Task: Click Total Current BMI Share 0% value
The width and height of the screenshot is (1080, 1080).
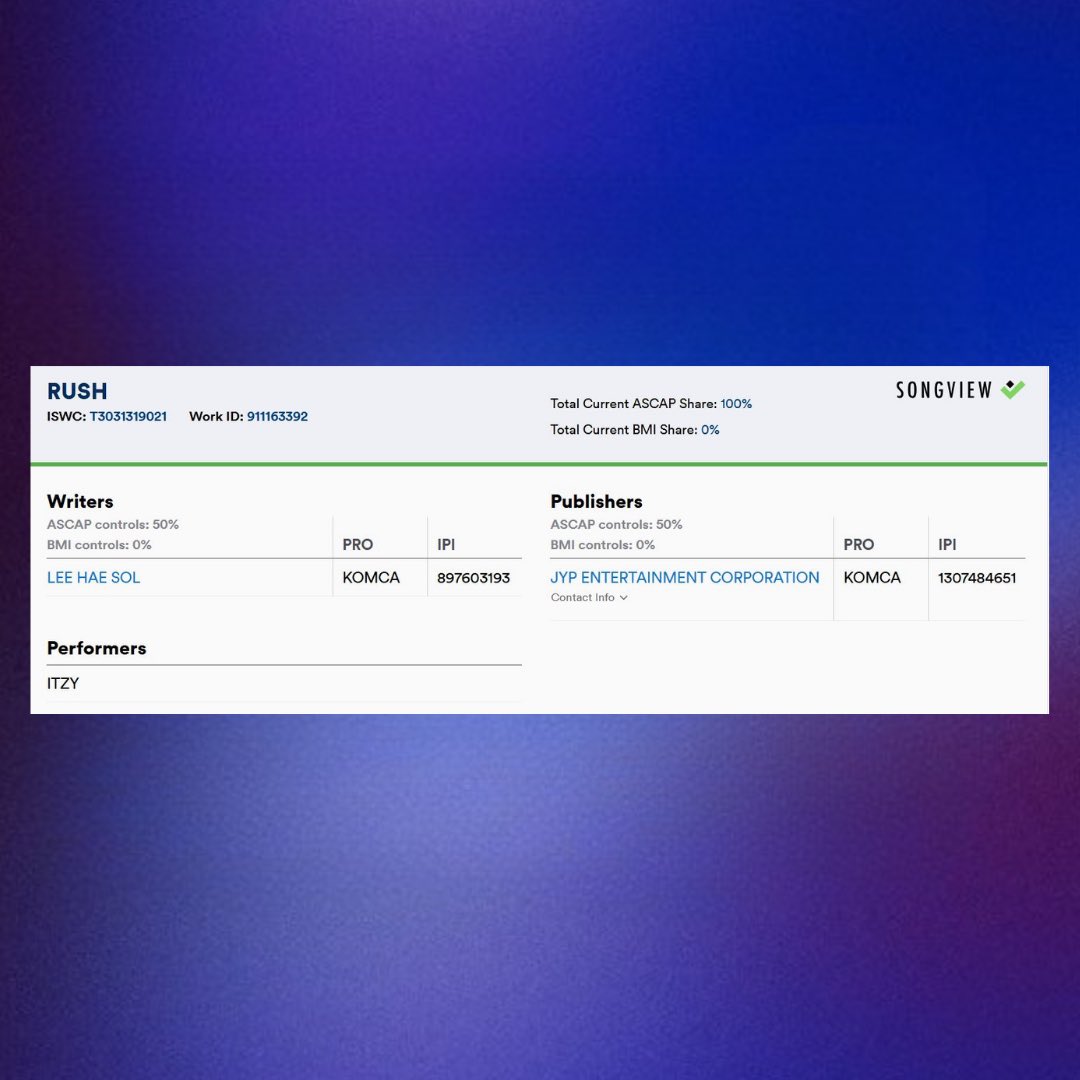Action: click(x=710, y=430)
